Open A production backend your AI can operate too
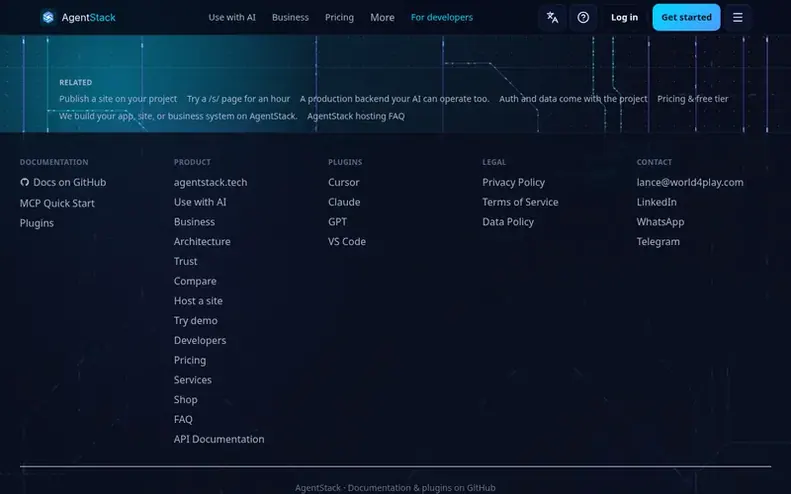Image resolution: width=791 pixels, height=494 pixels. pos(394,99)
